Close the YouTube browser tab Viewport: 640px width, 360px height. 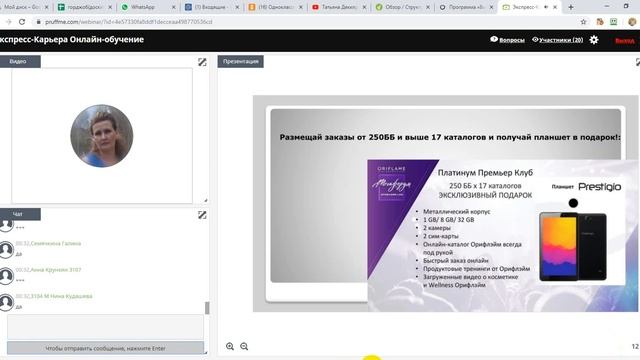[364, 7]
